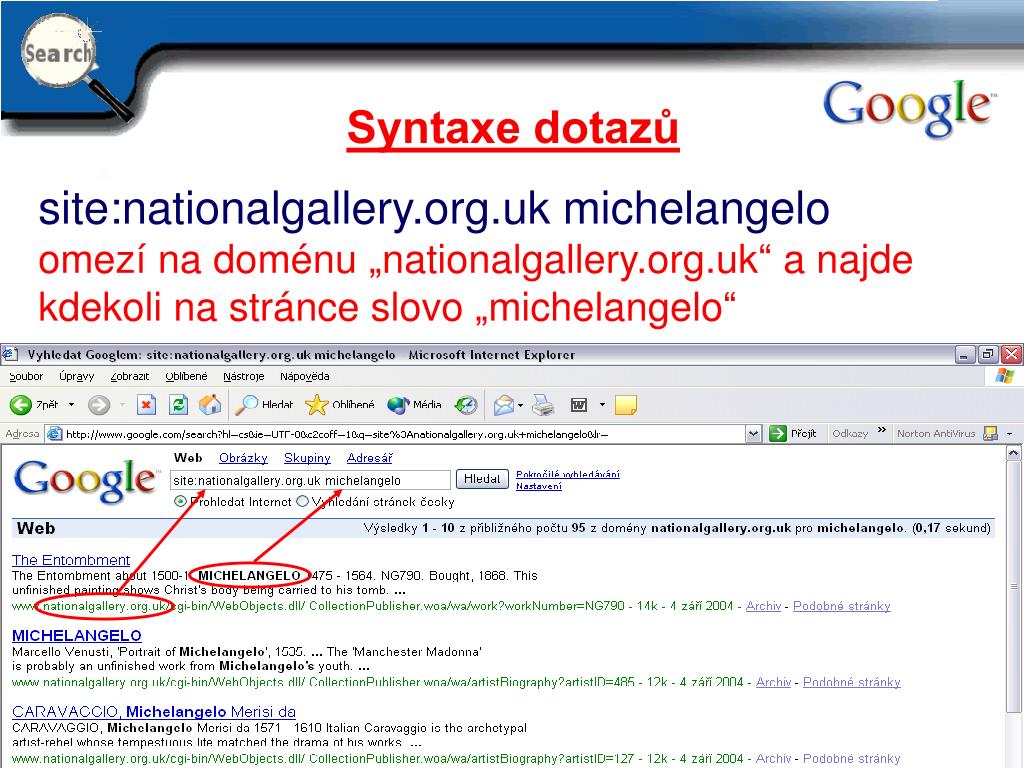This screenshot has height=768, width=1024.
Task: Open the MICHELANGELO search result title
Action: (77, 635)
